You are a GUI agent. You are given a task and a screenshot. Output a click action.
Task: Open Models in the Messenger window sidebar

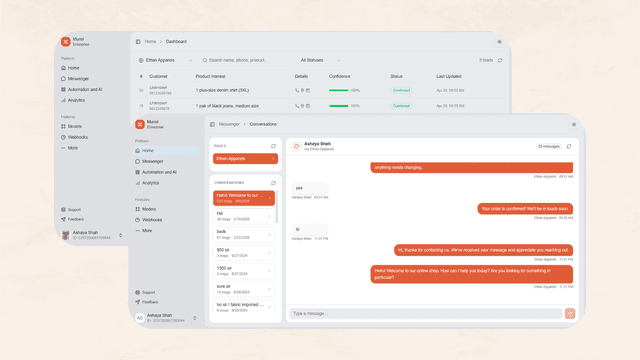tap(146, 209)
